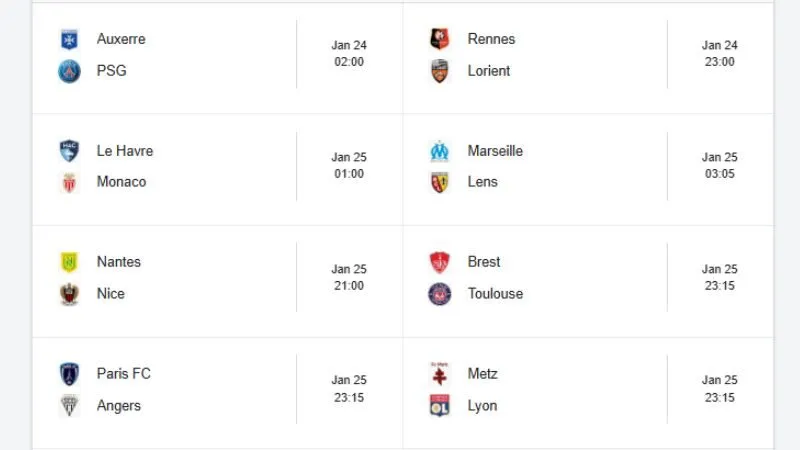Click the Lyon club crest icon

[x=440, y=406]
